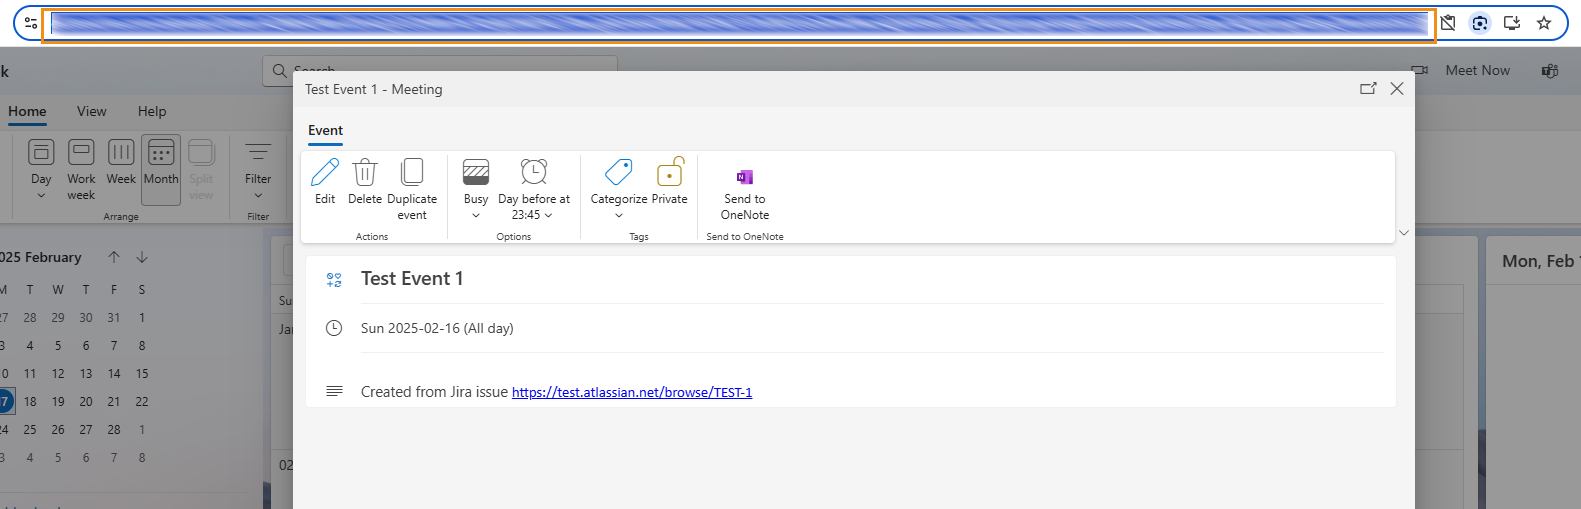Pop out the event into a new window
1581x509 pixels.
click(x=1368, y=89)
